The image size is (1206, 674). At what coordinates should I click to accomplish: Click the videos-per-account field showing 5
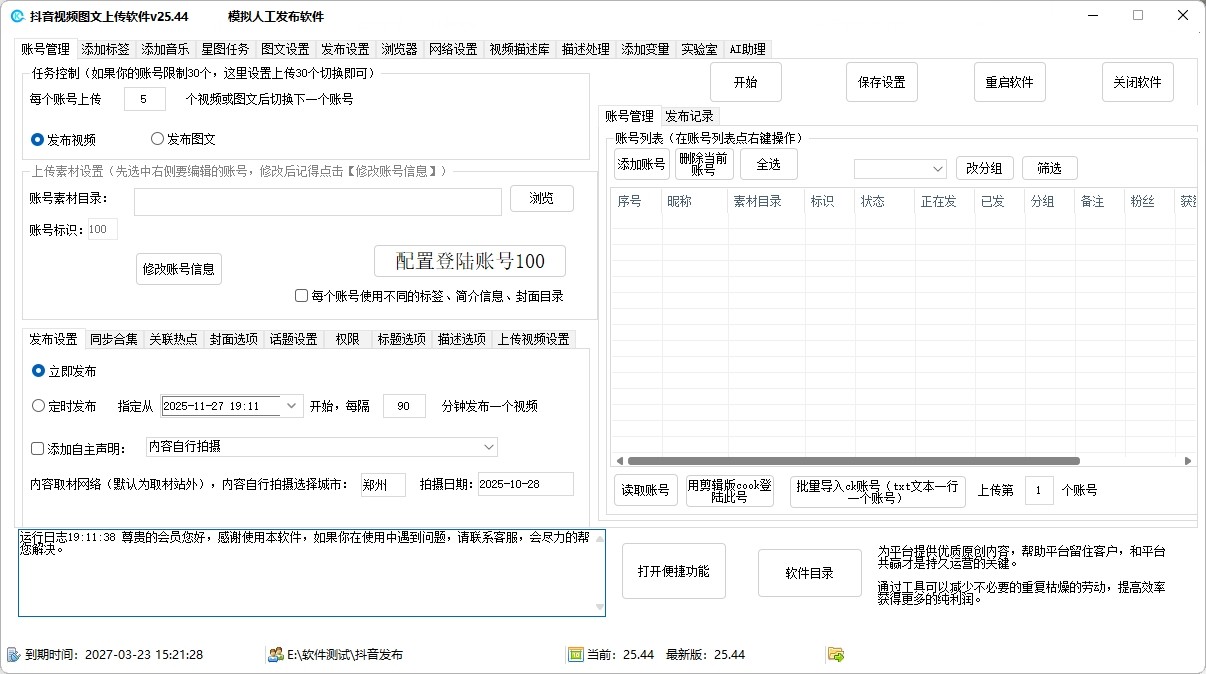[x=145, y=99]
